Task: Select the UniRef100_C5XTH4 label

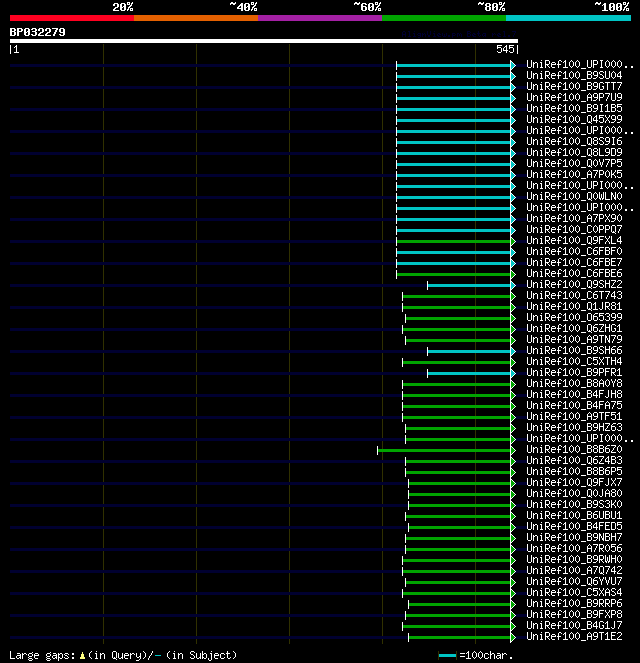Action: click(x=574, y=362)
